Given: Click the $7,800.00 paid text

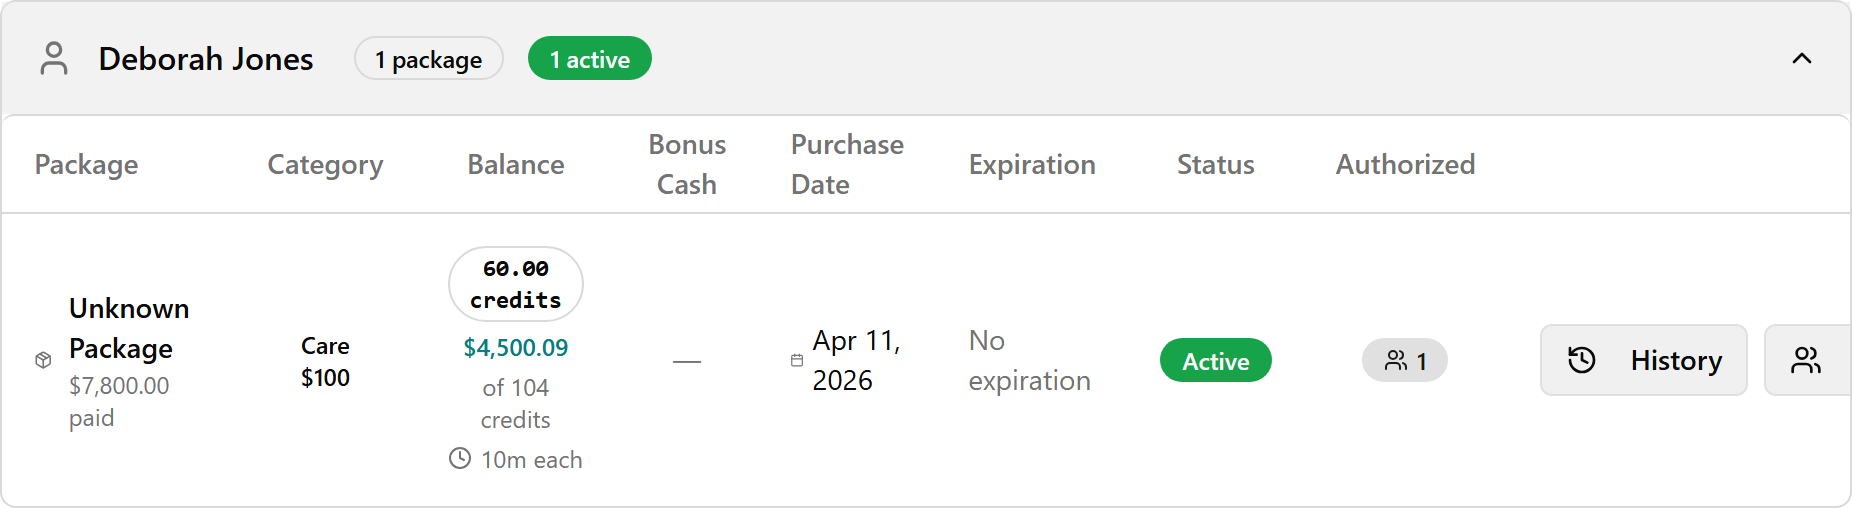Looking at the screenshot, I should 119,402.
